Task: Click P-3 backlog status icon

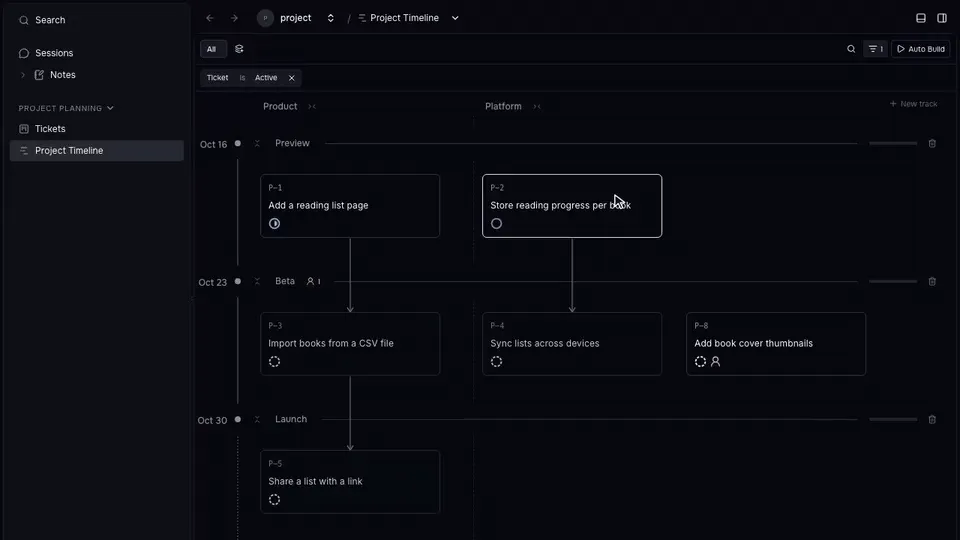Action: click(274, 362)
